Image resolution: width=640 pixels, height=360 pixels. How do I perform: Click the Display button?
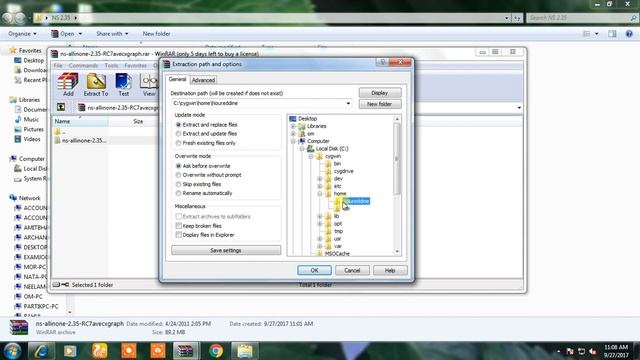[x=380, y=93]
